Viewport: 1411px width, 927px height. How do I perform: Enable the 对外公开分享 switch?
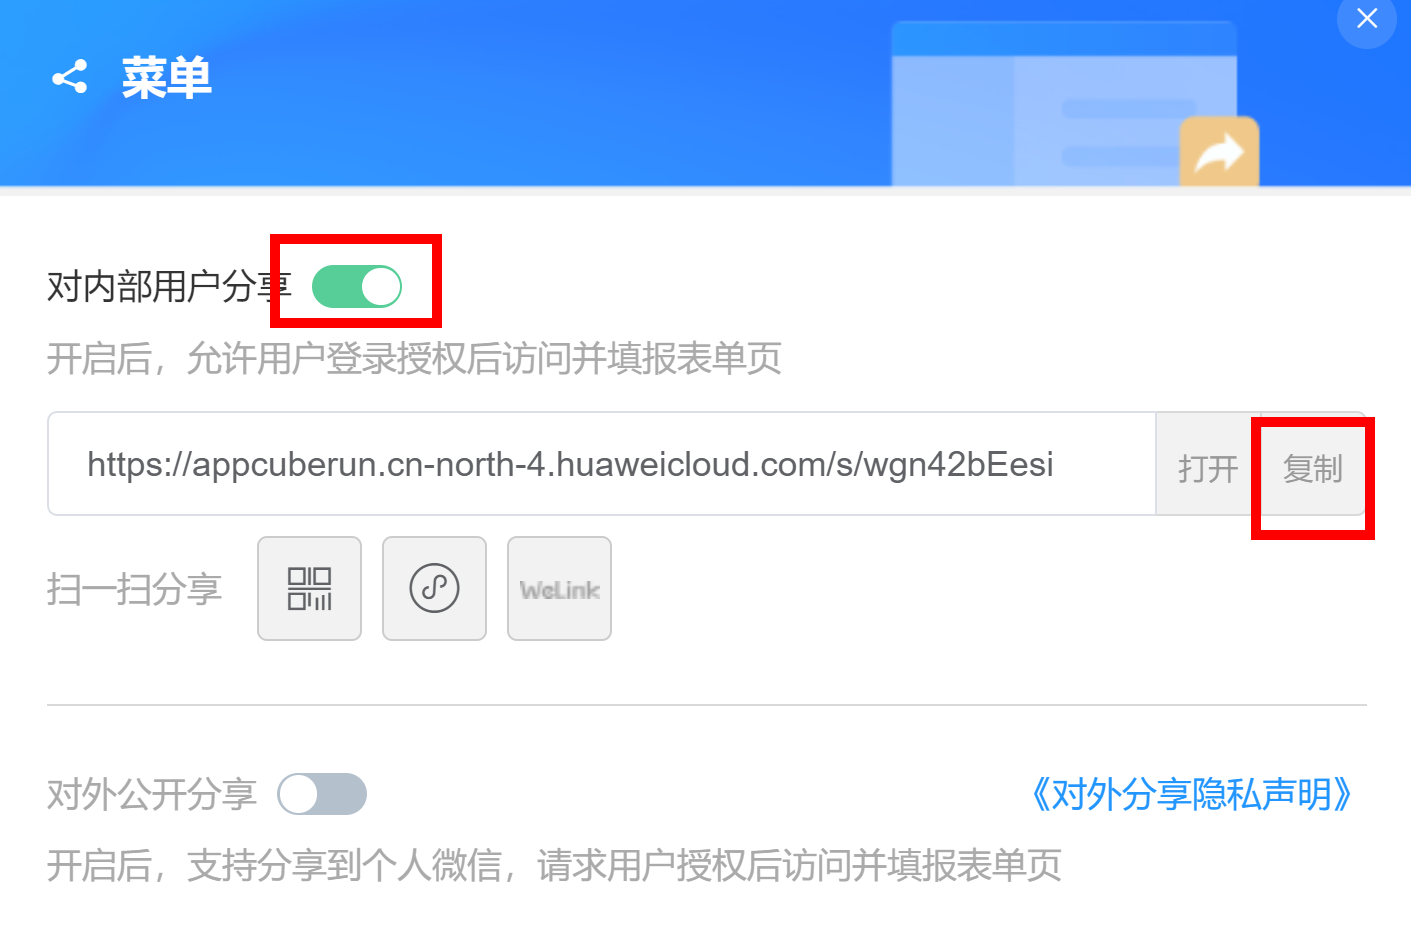point(322,794)
